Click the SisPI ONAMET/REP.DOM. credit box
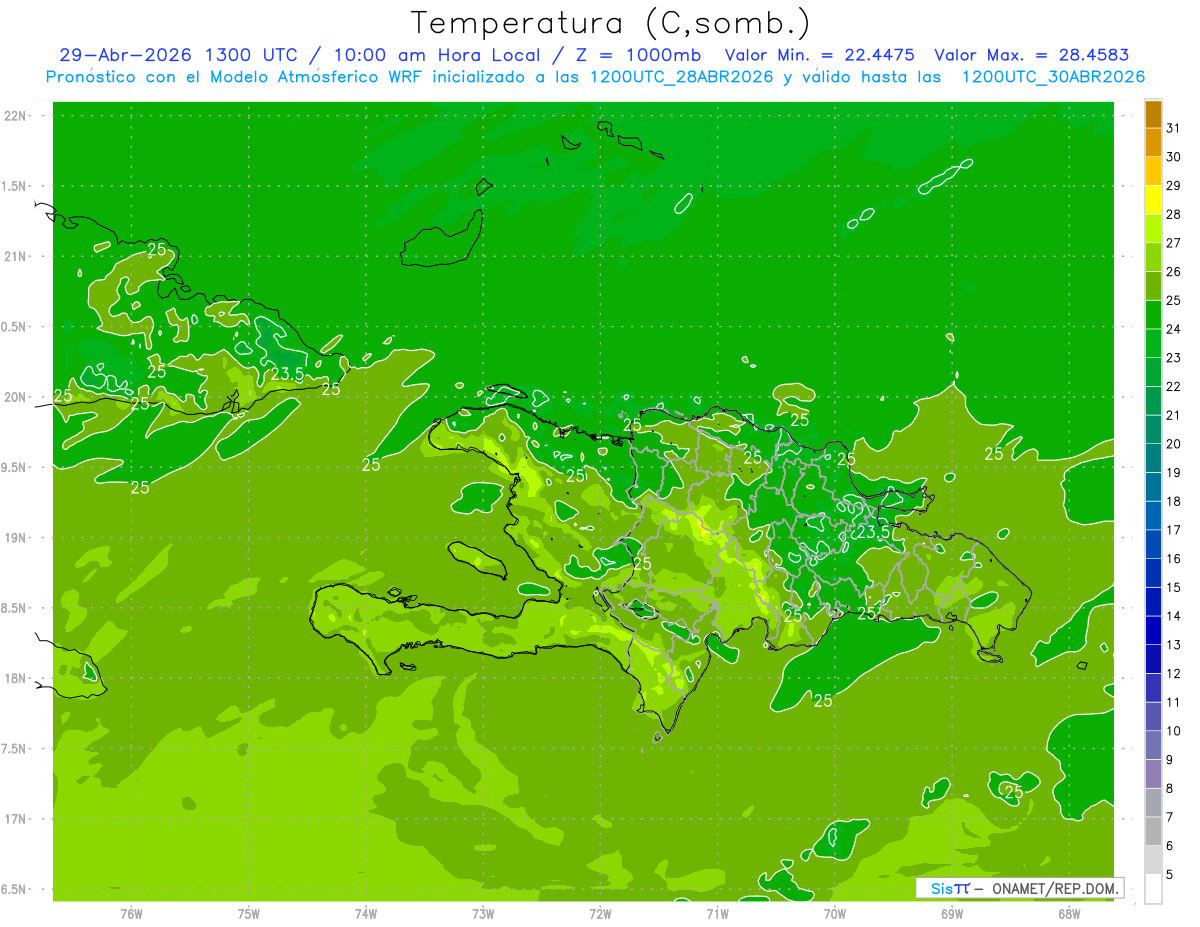The height and width of the screenshot is (927, 1200). [1019, 888]
